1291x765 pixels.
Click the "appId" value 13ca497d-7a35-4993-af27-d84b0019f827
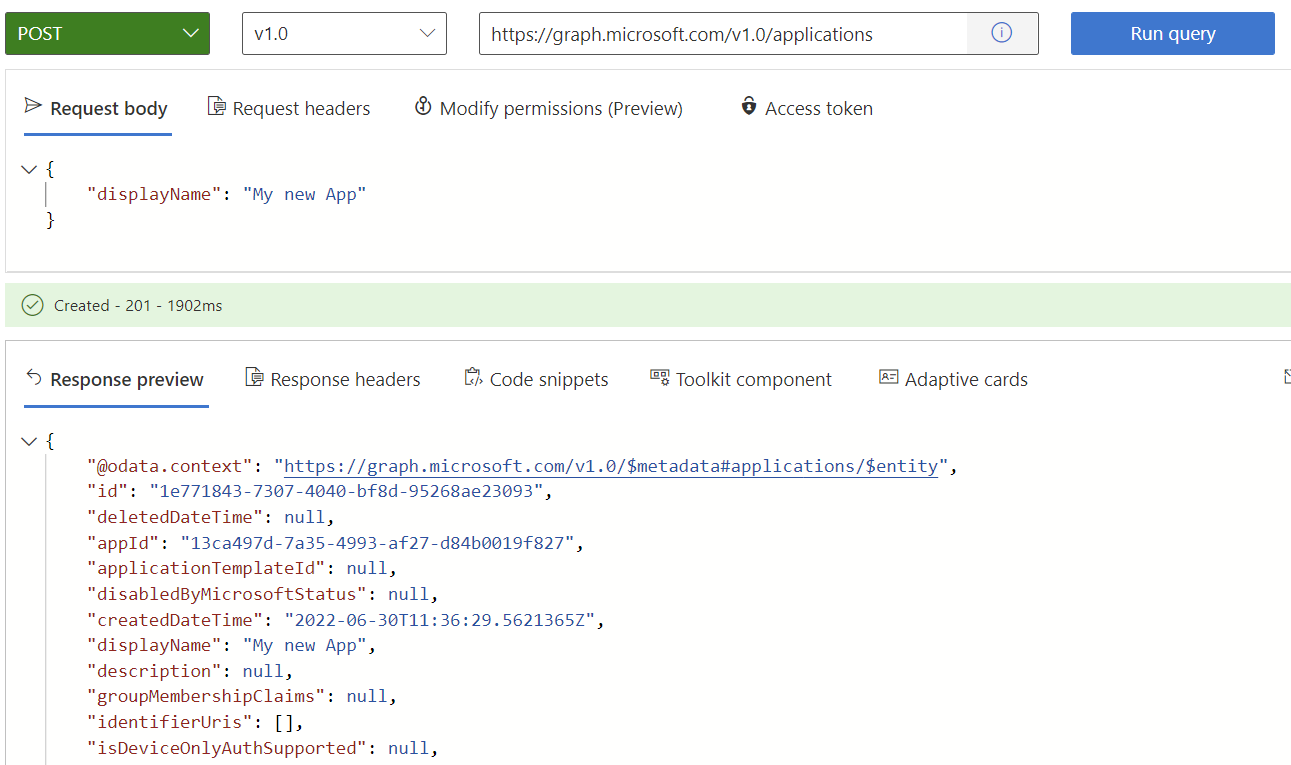click(x=377, y=544)
